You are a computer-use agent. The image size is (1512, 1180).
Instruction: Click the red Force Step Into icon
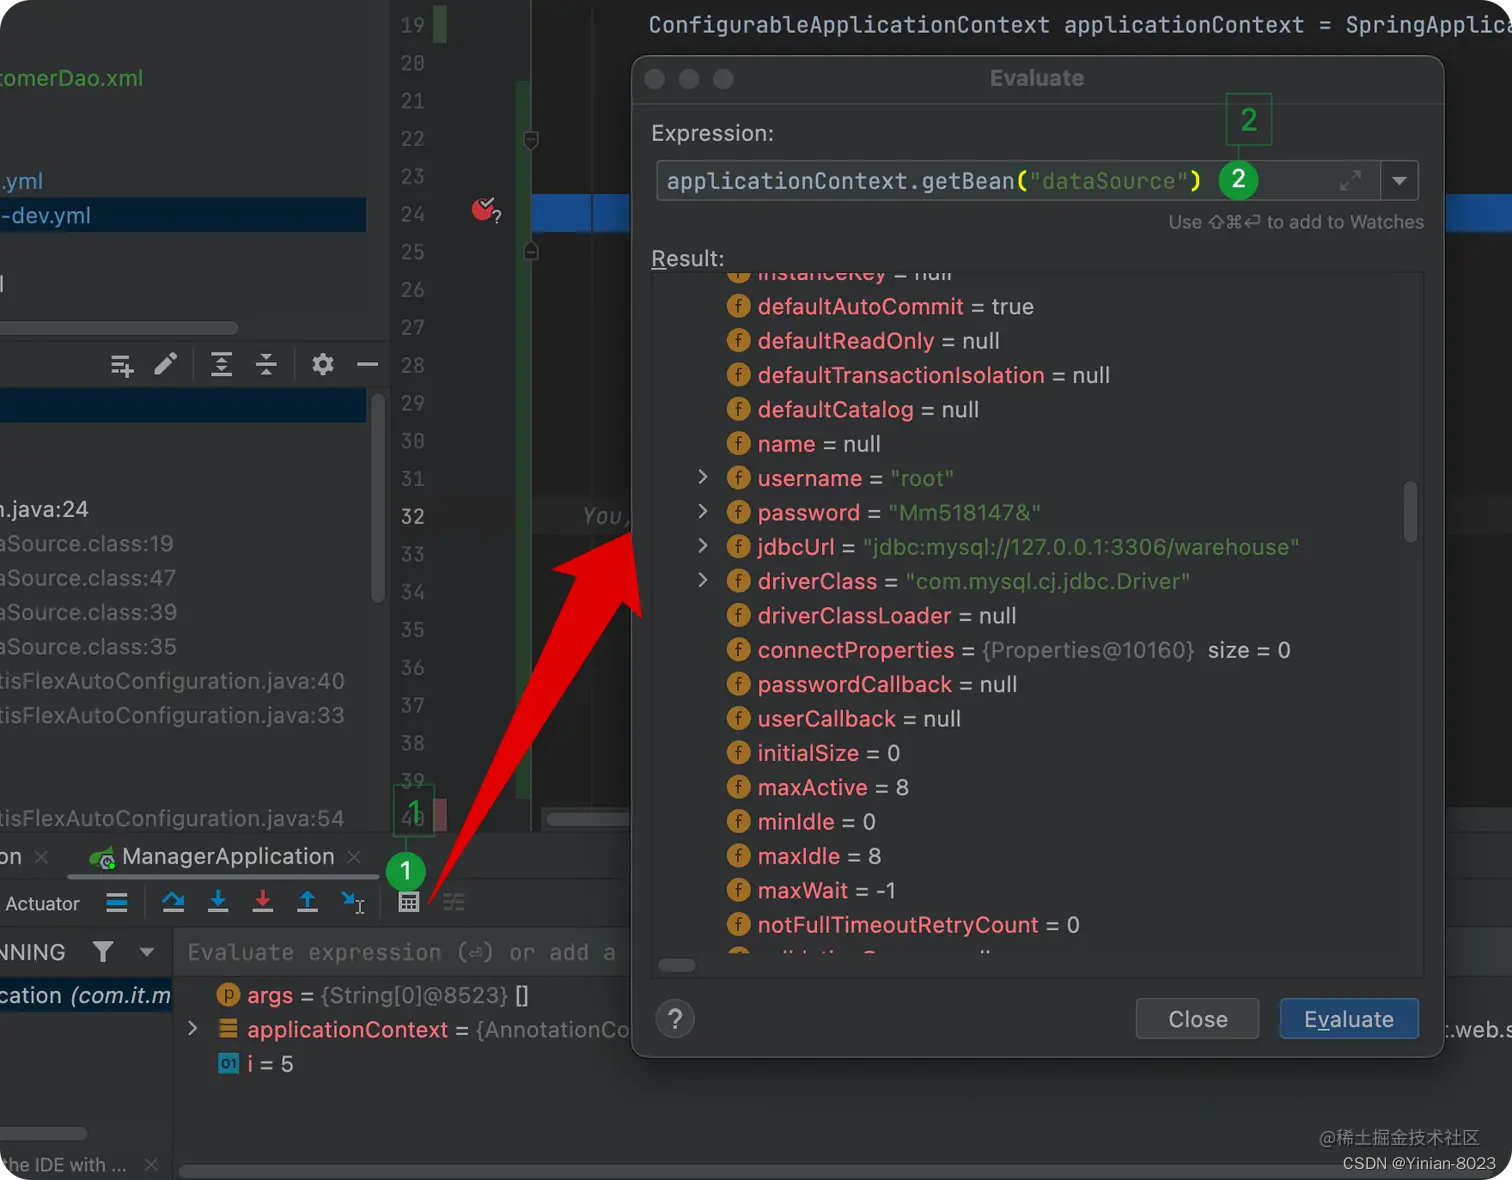coord(263,902)
